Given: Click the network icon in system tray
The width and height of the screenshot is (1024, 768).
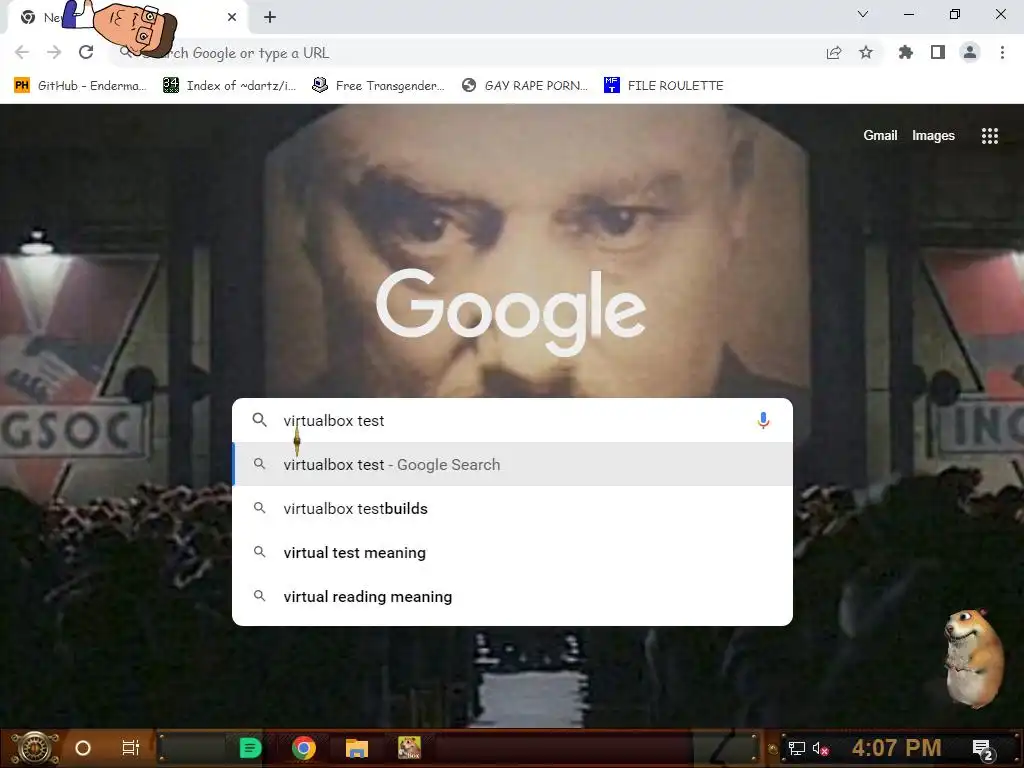Looking at the screenshot, I should tap(797, 748).
